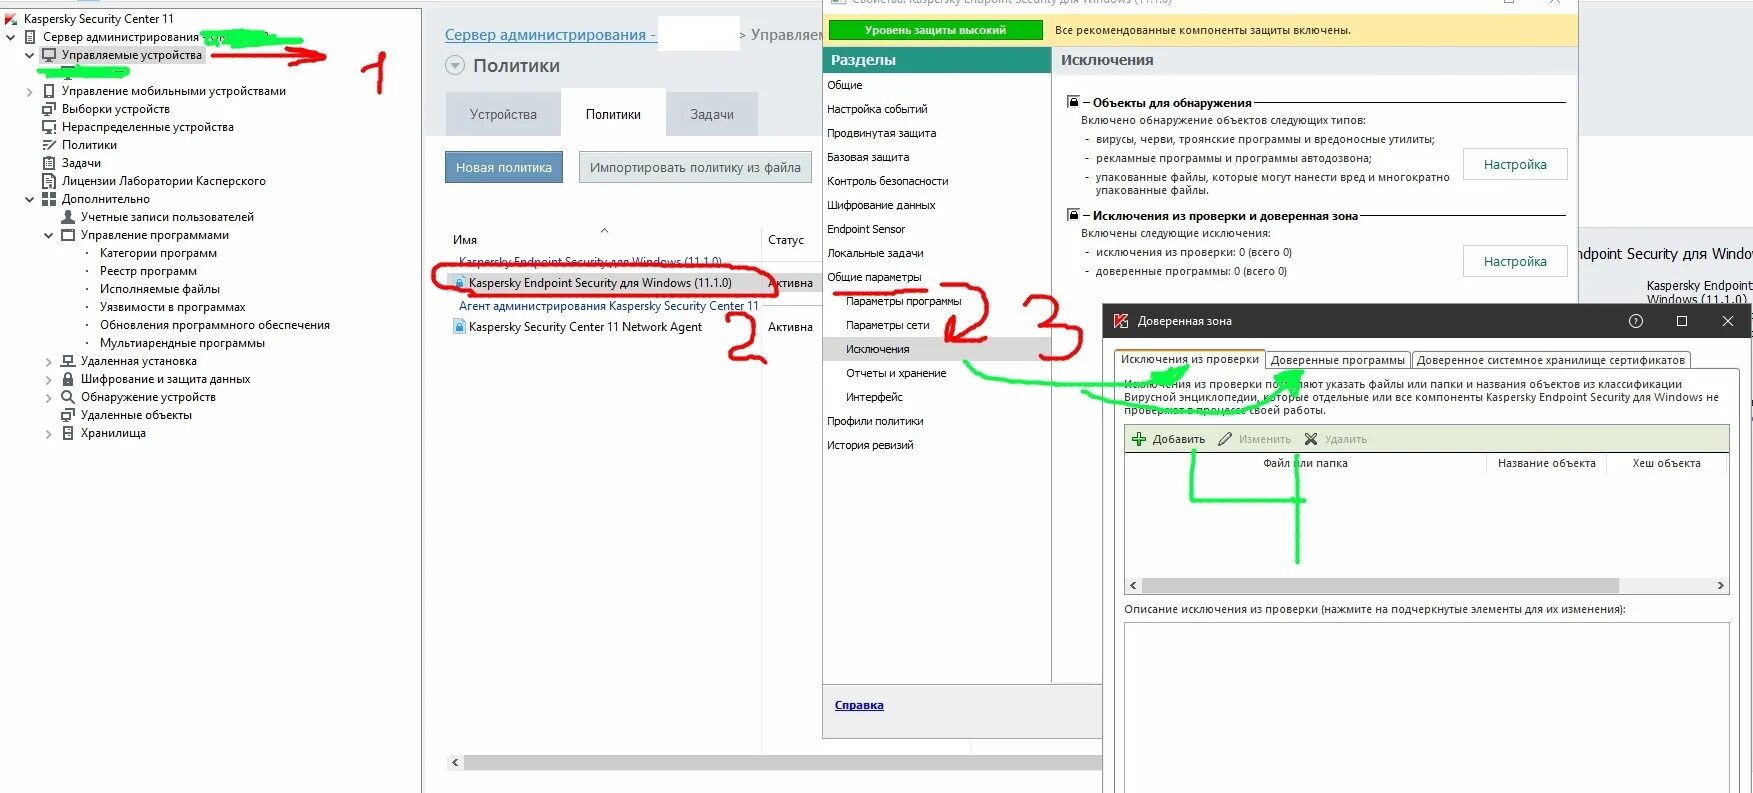Expand the Обнаружение устройств node
The image size is (1753, 793).
(49, 397)
